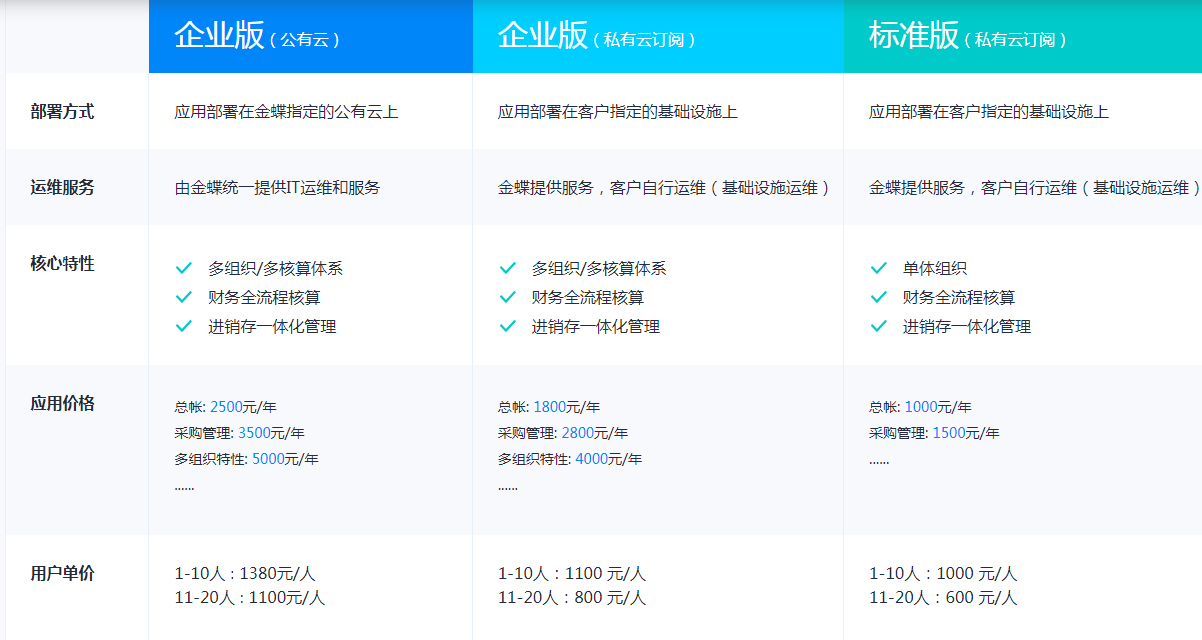
Task: Expand the ellipsis below 采购管理 1500元/年
Action: (879, 460)
